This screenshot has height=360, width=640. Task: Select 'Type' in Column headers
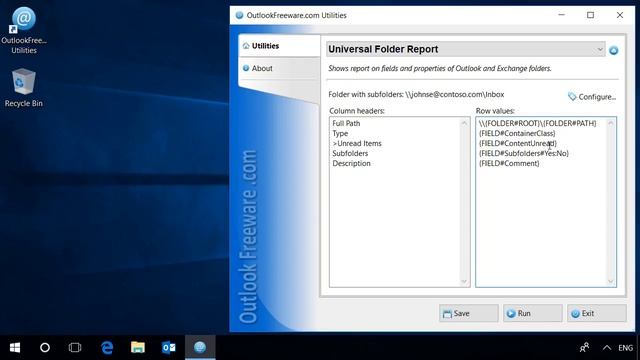coord(340,133)
